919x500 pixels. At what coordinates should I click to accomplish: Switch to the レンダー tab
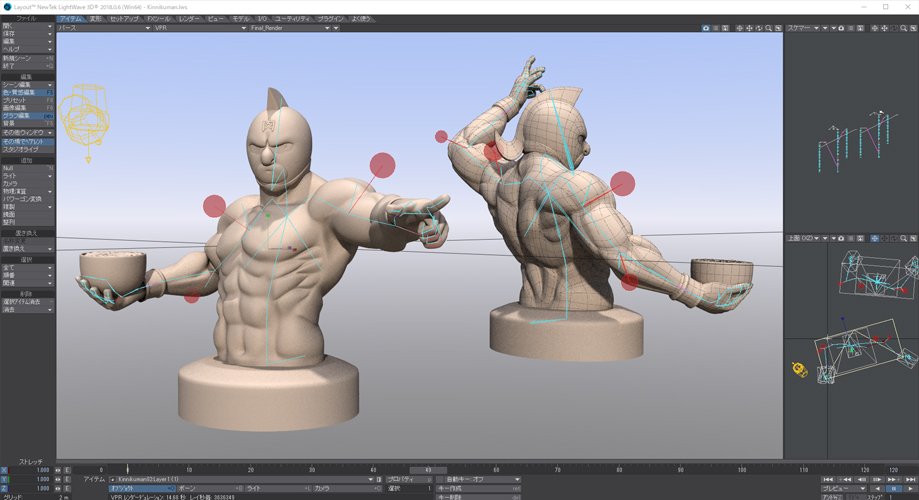189,19
